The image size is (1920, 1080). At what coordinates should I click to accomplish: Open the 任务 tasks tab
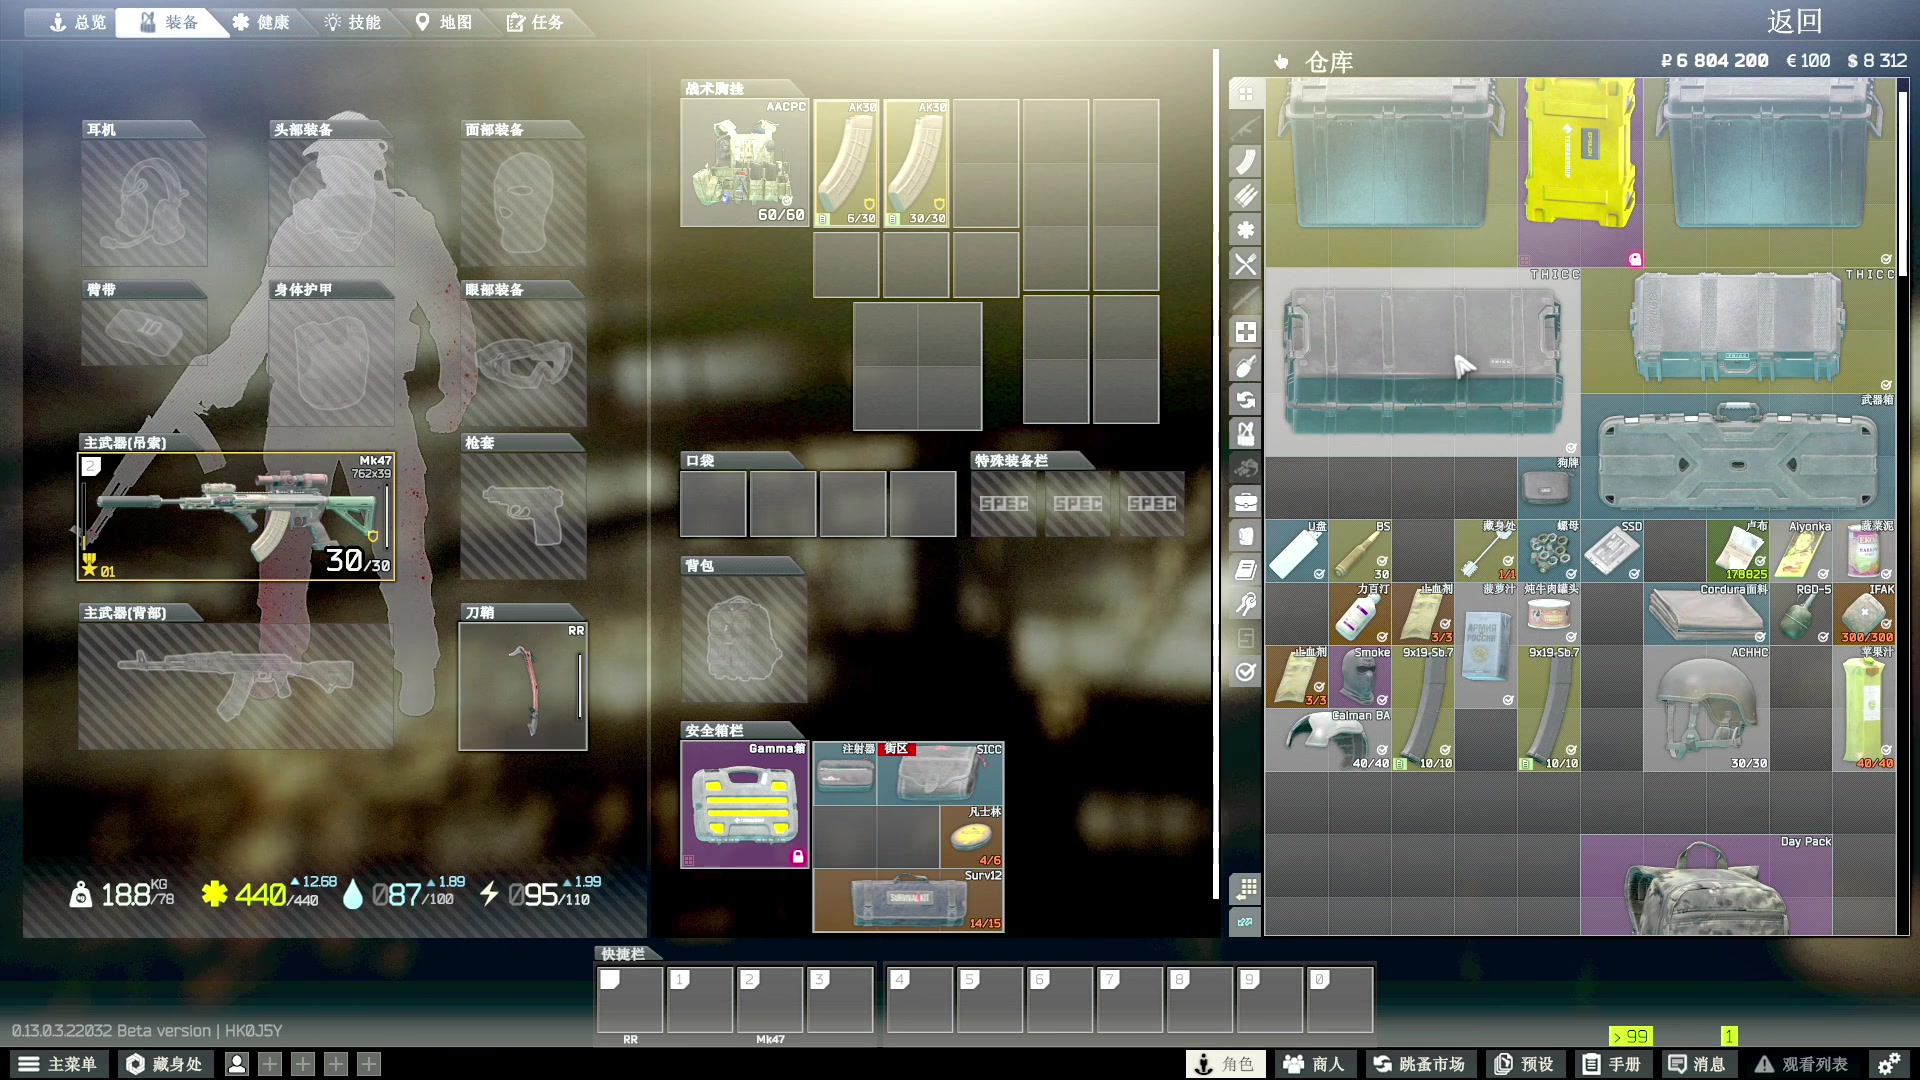pyautogui.click(x=536, y=22)
